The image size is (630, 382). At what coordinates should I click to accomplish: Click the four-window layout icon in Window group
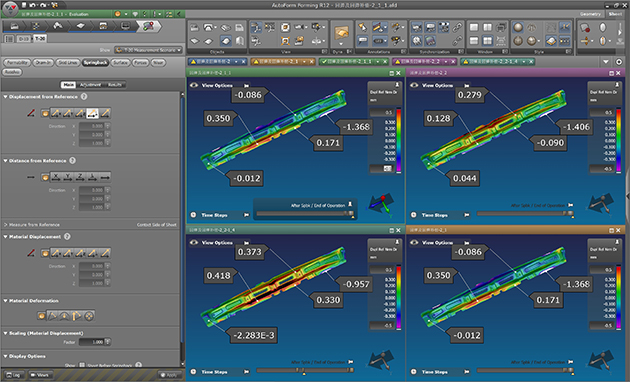487,41
